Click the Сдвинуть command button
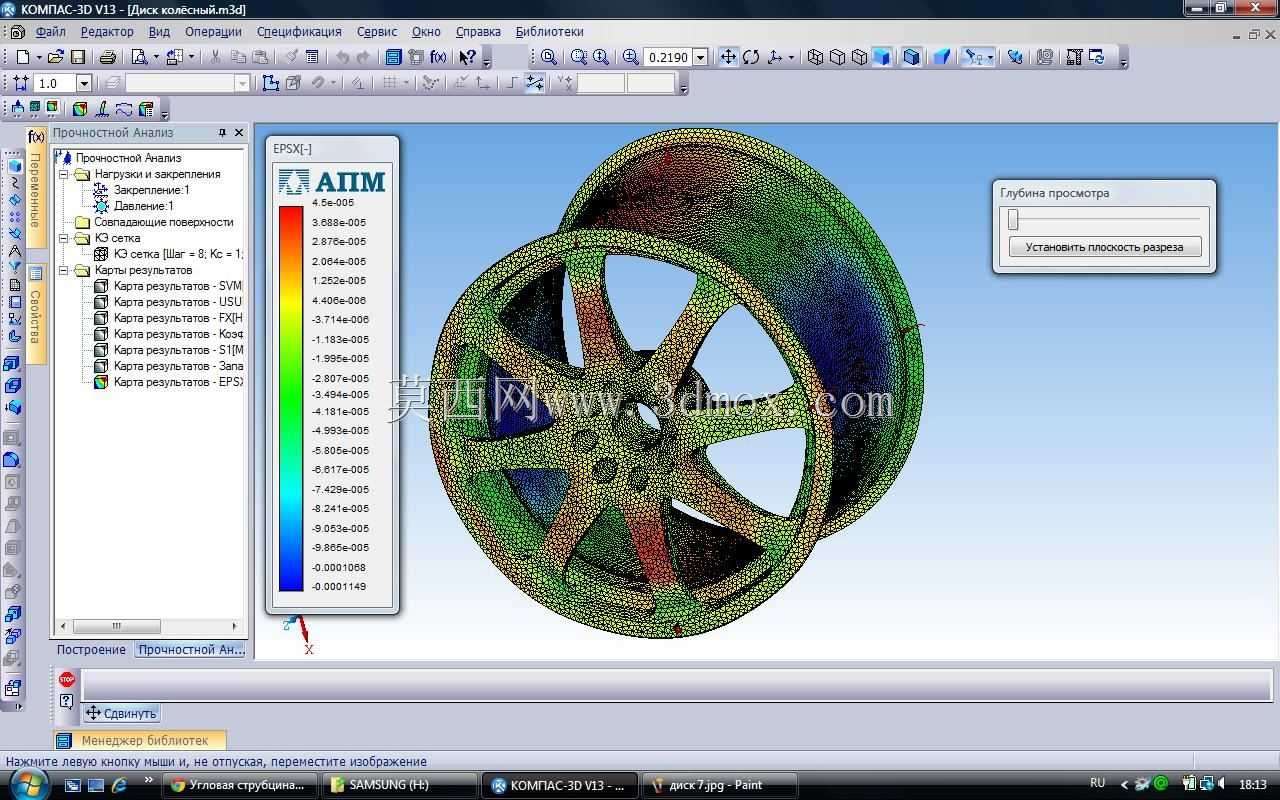The height and width of the screenshot is (800, 1280). (121, 713)
